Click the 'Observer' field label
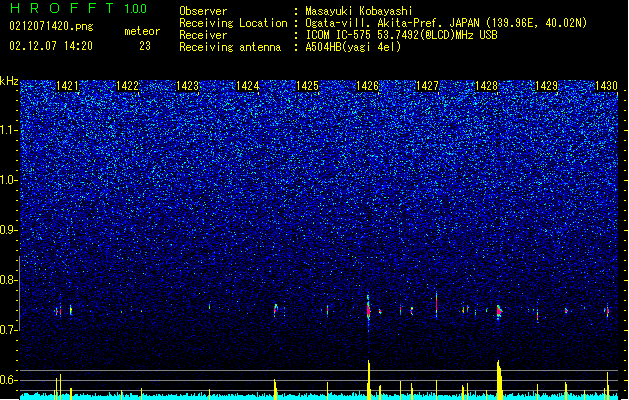Screen dimensions: 629x400 (x=203, y=11)
